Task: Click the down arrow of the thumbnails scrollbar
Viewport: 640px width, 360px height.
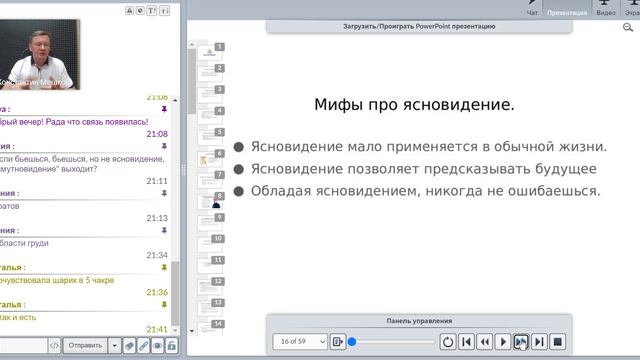Action: [192, 331]
